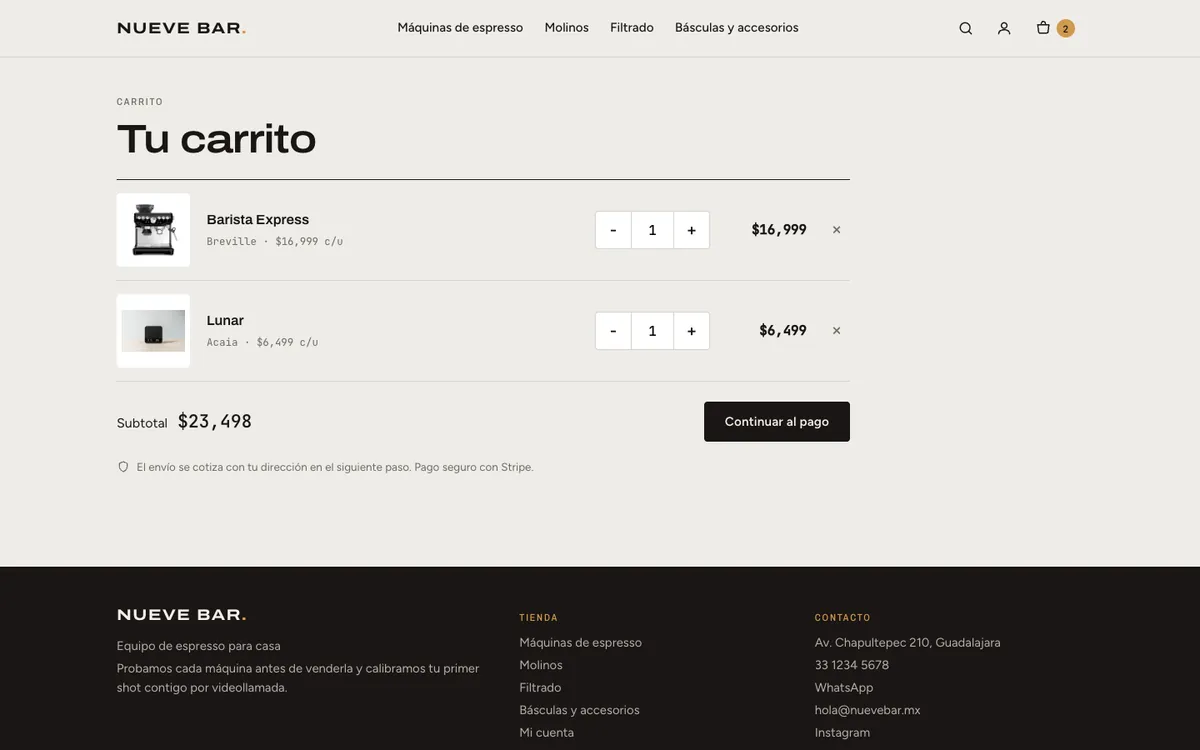Open the Barista Express product thumbnail
The image size is (1200, 750).
click(x=153, y=230)
